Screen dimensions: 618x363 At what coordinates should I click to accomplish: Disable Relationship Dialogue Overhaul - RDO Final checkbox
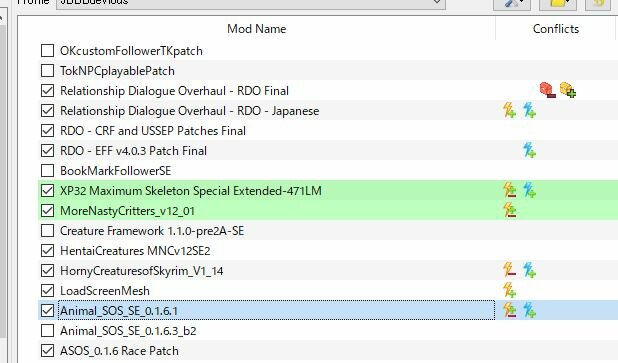click(47, 90)
